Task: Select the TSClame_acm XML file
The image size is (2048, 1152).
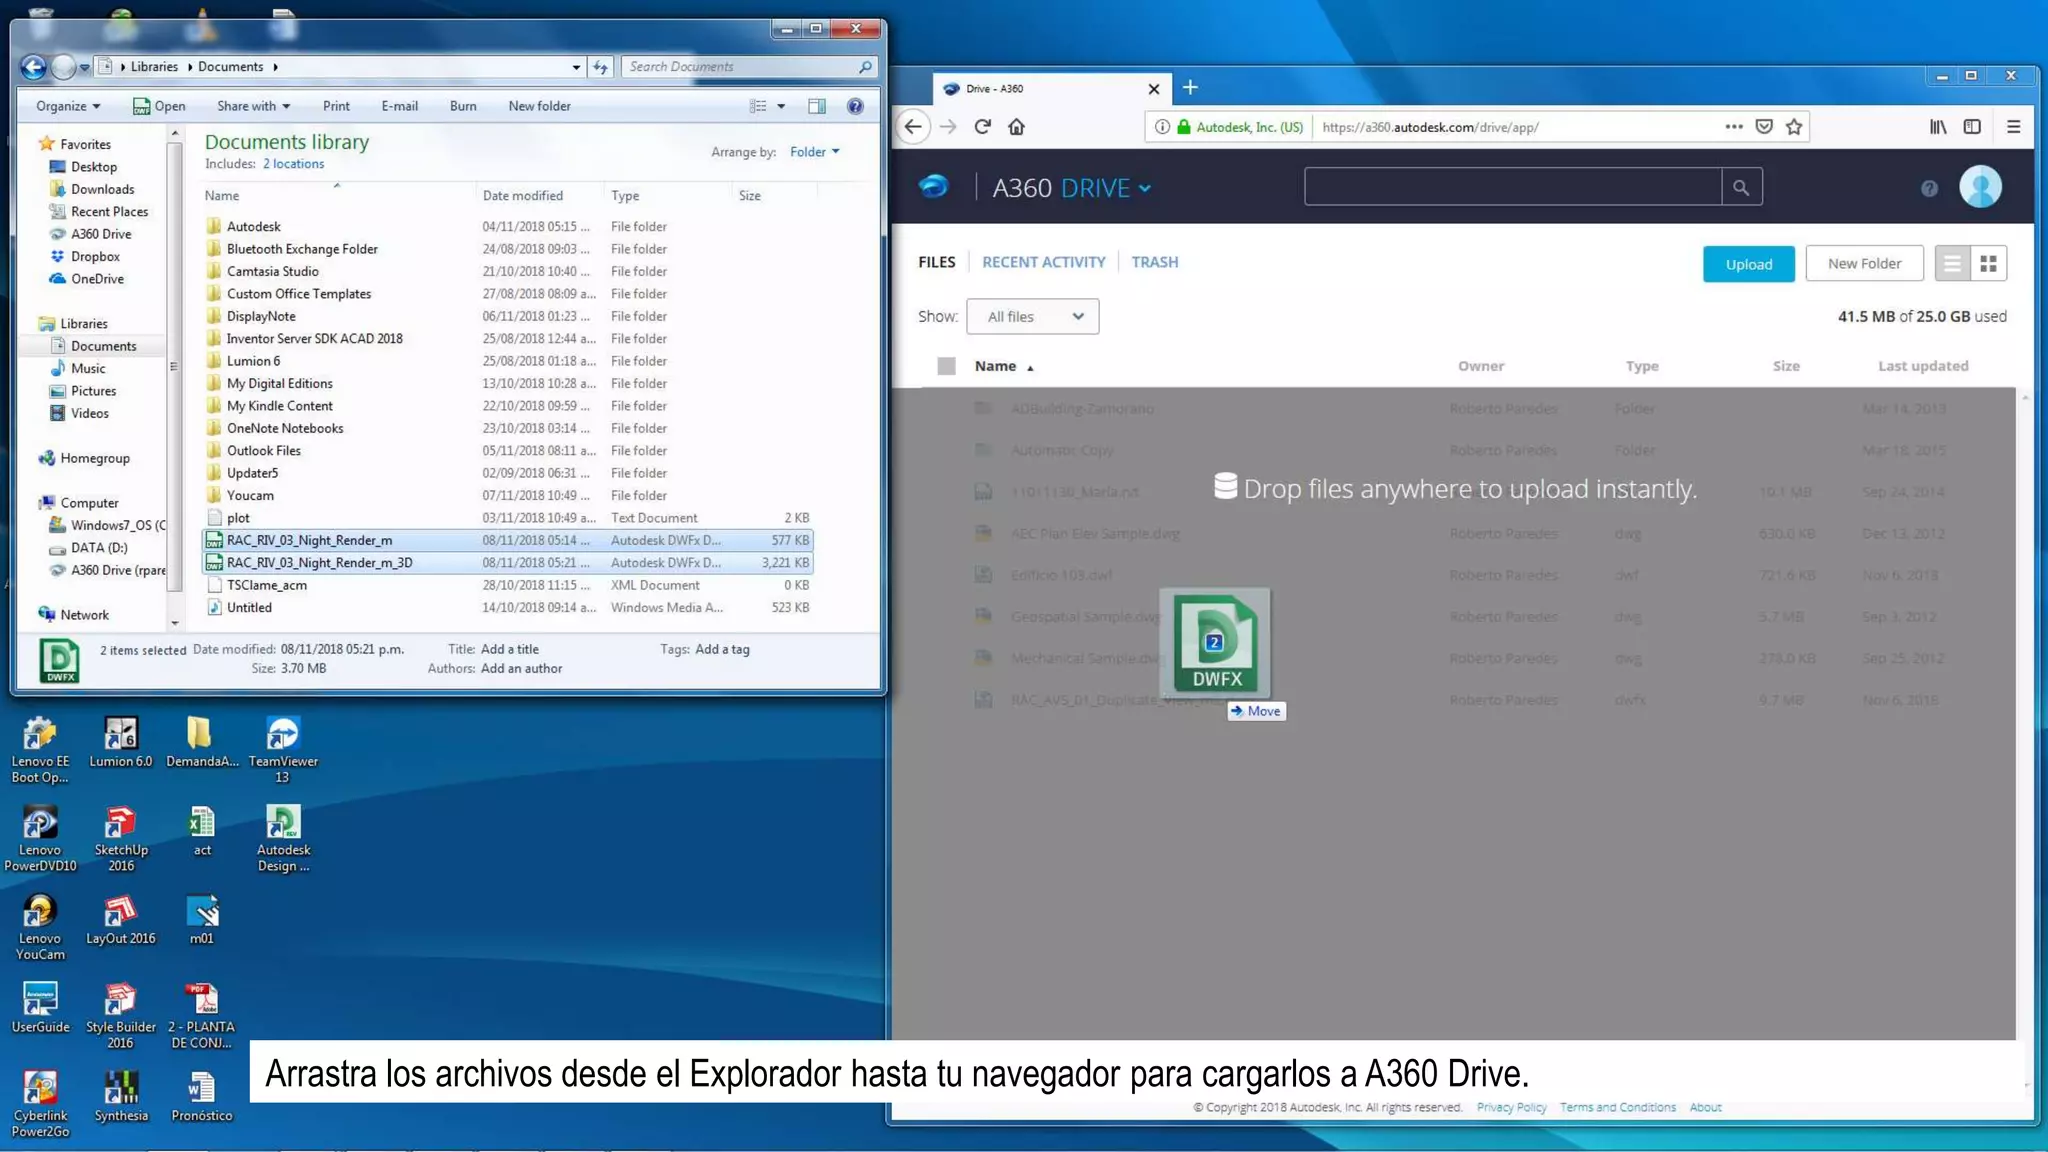Action: (508, 585)
